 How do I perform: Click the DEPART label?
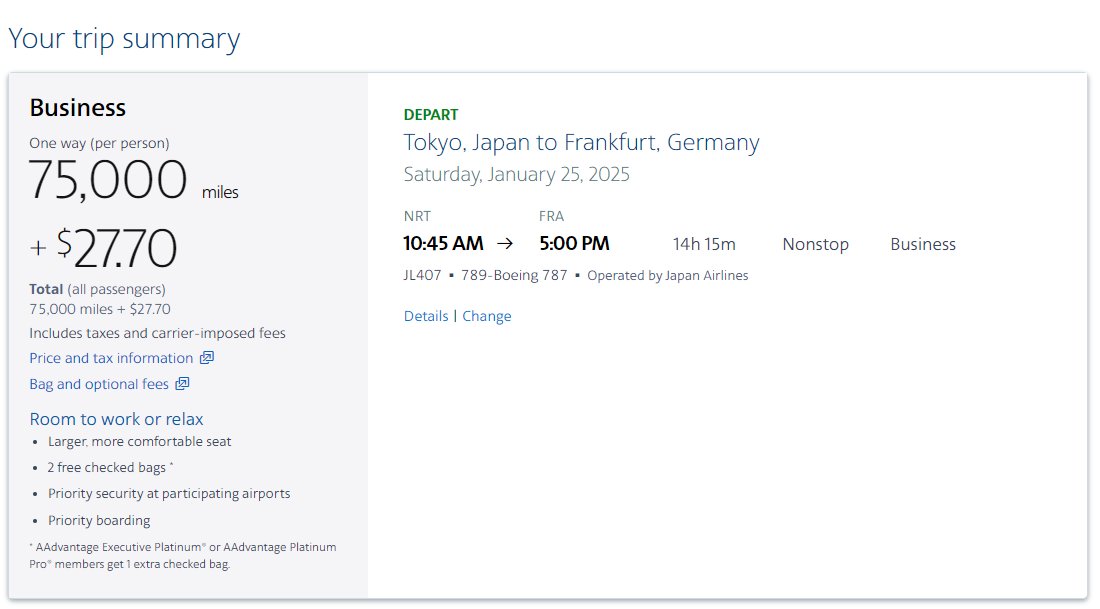coord(431,114)
